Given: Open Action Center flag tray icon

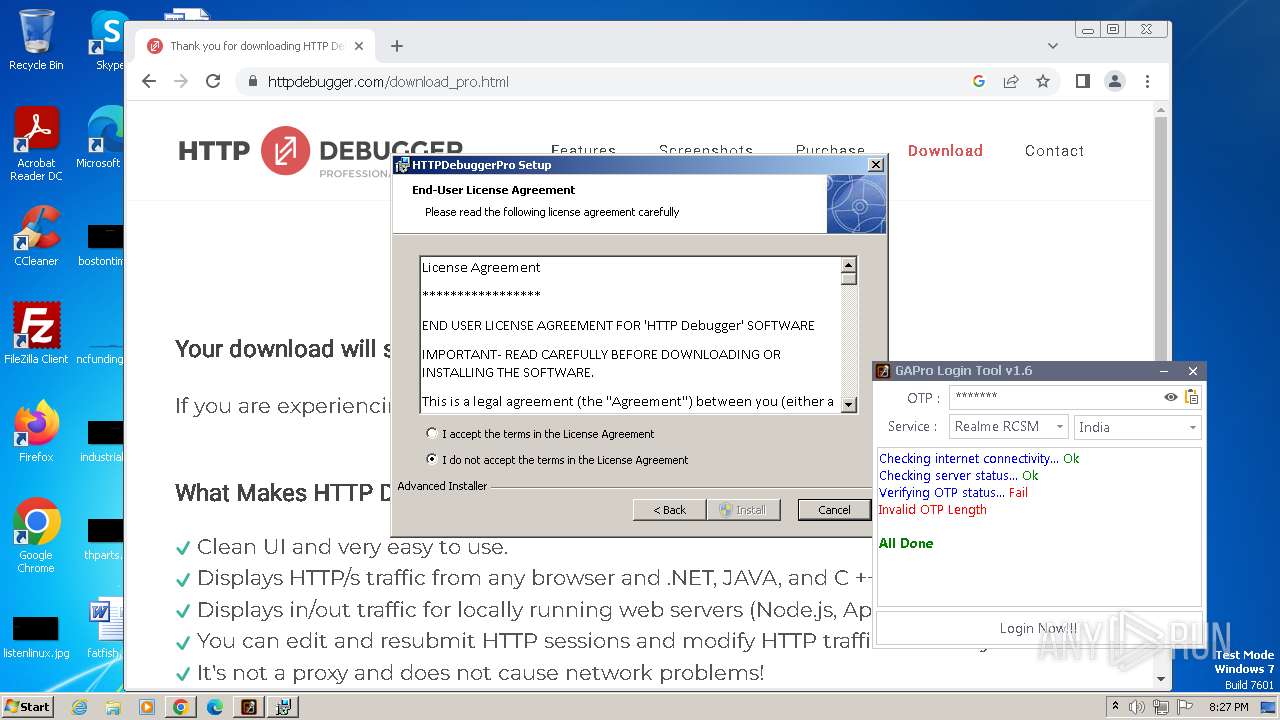Looking at the screenshot, I should (1185, 707).
